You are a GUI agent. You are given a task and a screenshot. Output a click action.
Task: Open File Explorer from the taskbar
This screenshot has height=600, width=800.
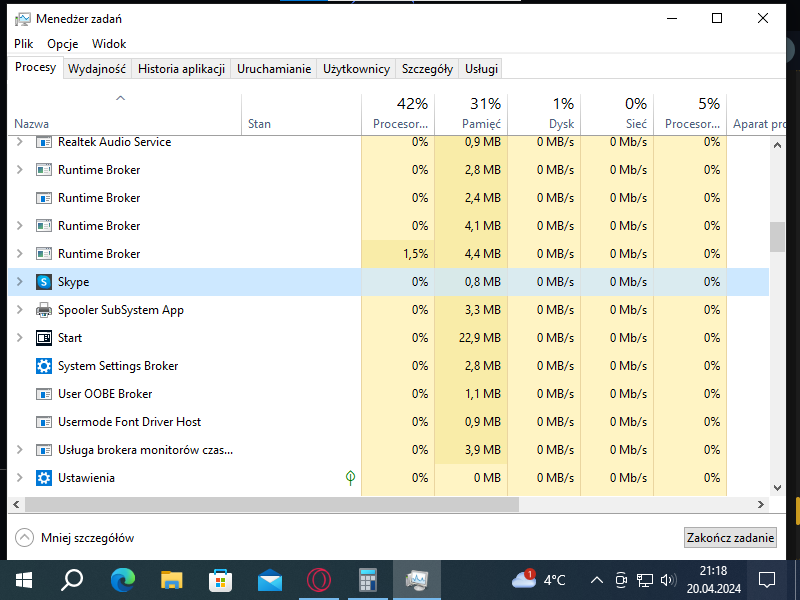pos(171,580)
